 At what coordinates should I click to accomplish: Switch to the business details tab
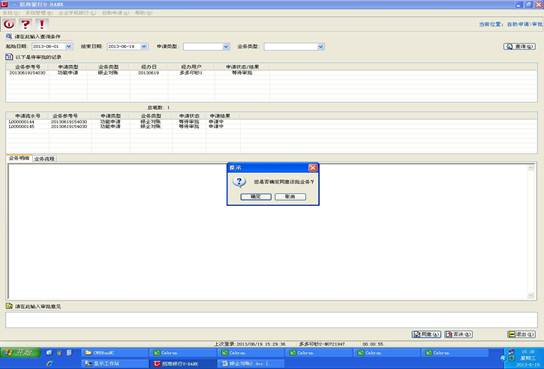[x=19, y=158]
